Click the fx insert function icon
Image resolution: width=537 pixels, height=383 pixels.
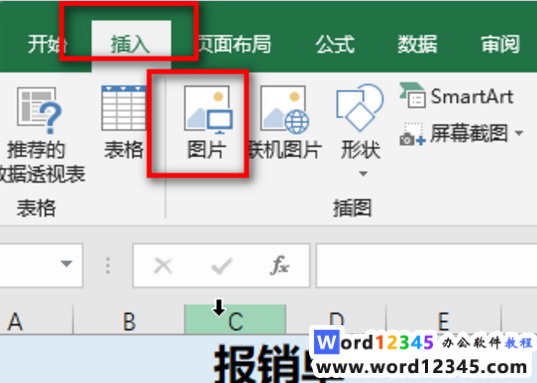[279, 265]
